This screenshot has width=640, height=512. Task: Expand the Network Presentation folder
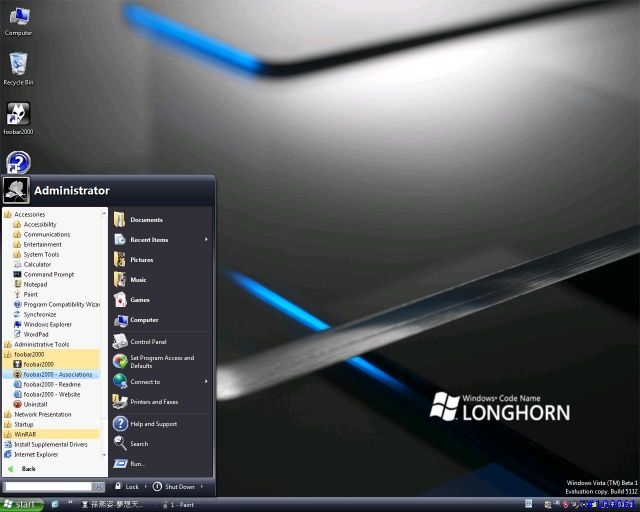point(38,414)
